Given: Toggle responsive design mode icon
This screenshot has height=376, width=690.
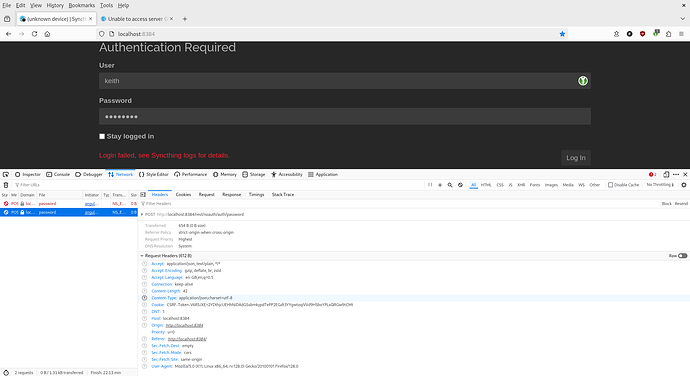Looking at the screenshot, I should 666,174.
